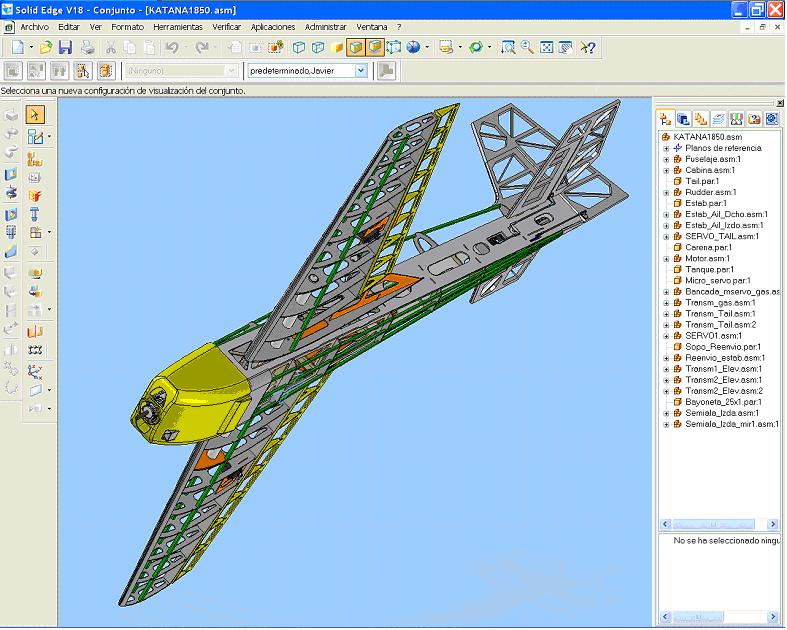This screenshot has height=630, width=787.
Task: Select Tanque.par:1 in the assembly tree
Action: [710, 269]
